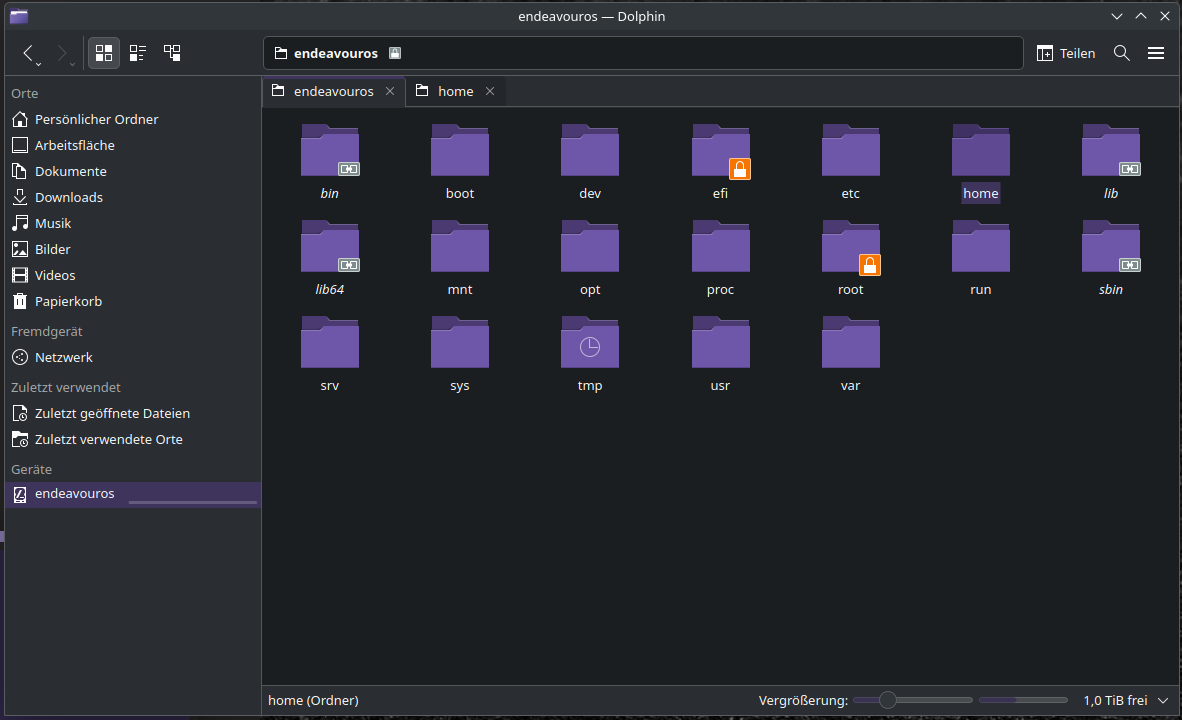
Task: Click the endeavouros device in Geräte
Action: (74, 494)
